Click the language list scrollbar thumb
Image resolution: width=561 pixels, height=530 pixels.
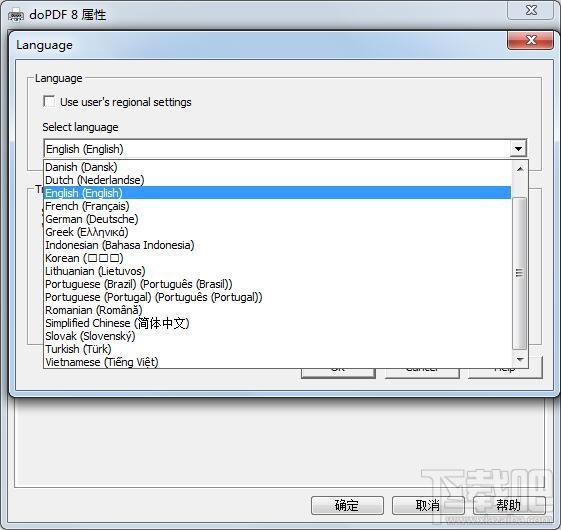519,273
